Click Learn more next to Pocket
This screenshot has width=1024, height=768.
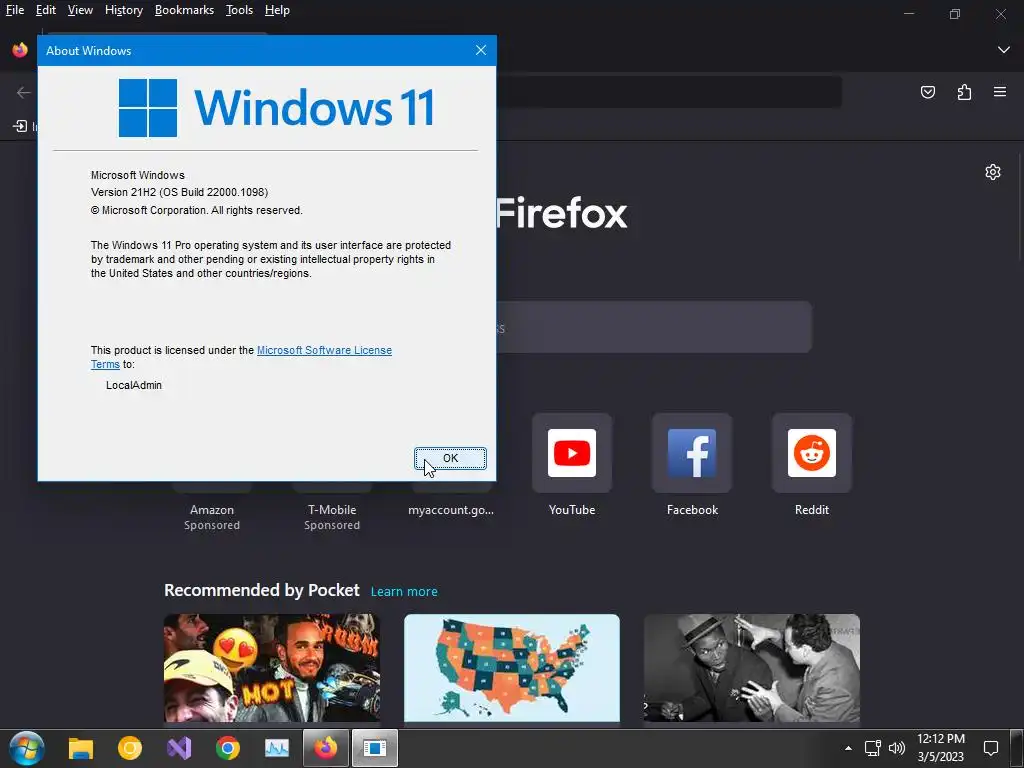pyautogui.click(x=404, y=592)
